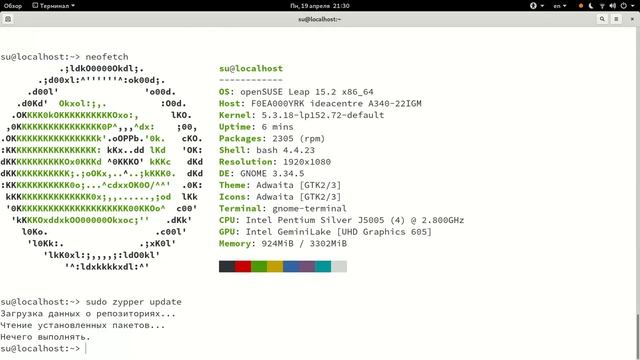This screenshot has width=640, height=360.
Task: Click the yellow color block
Action: pos(275,267)
